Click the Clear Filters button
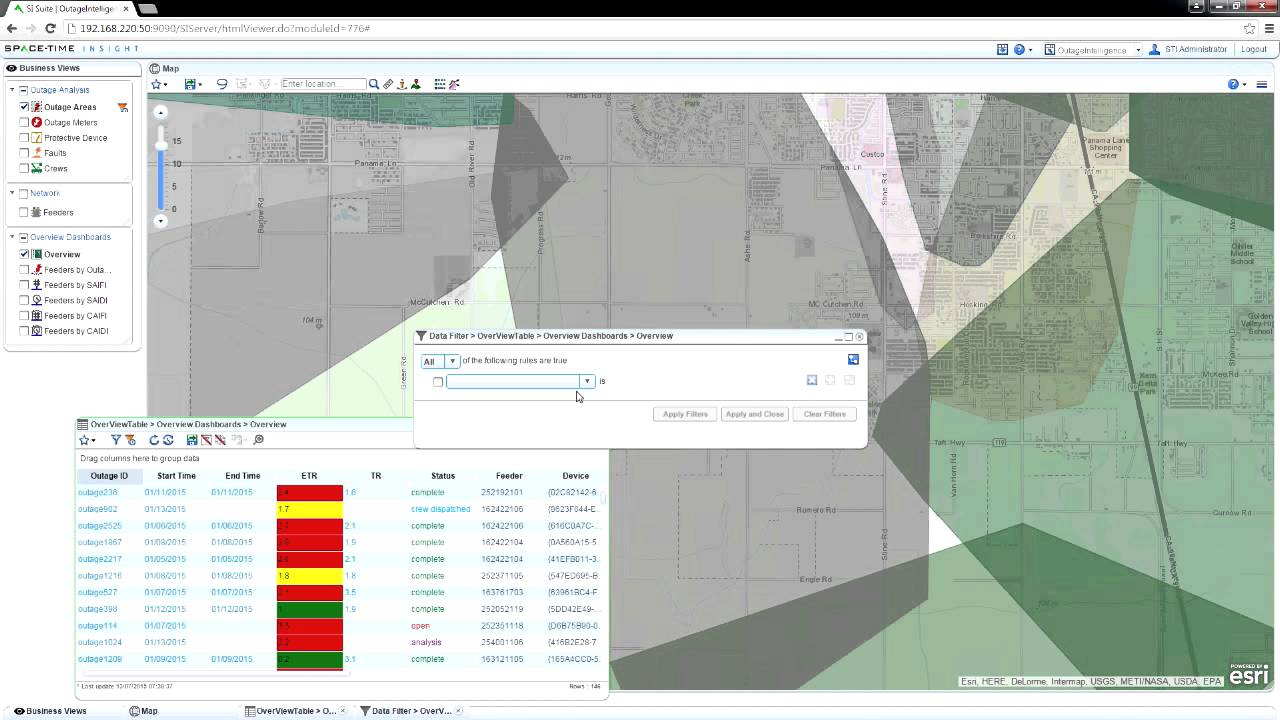The height and width of the screenshot is (720, 1280). [x=824, y=414]
